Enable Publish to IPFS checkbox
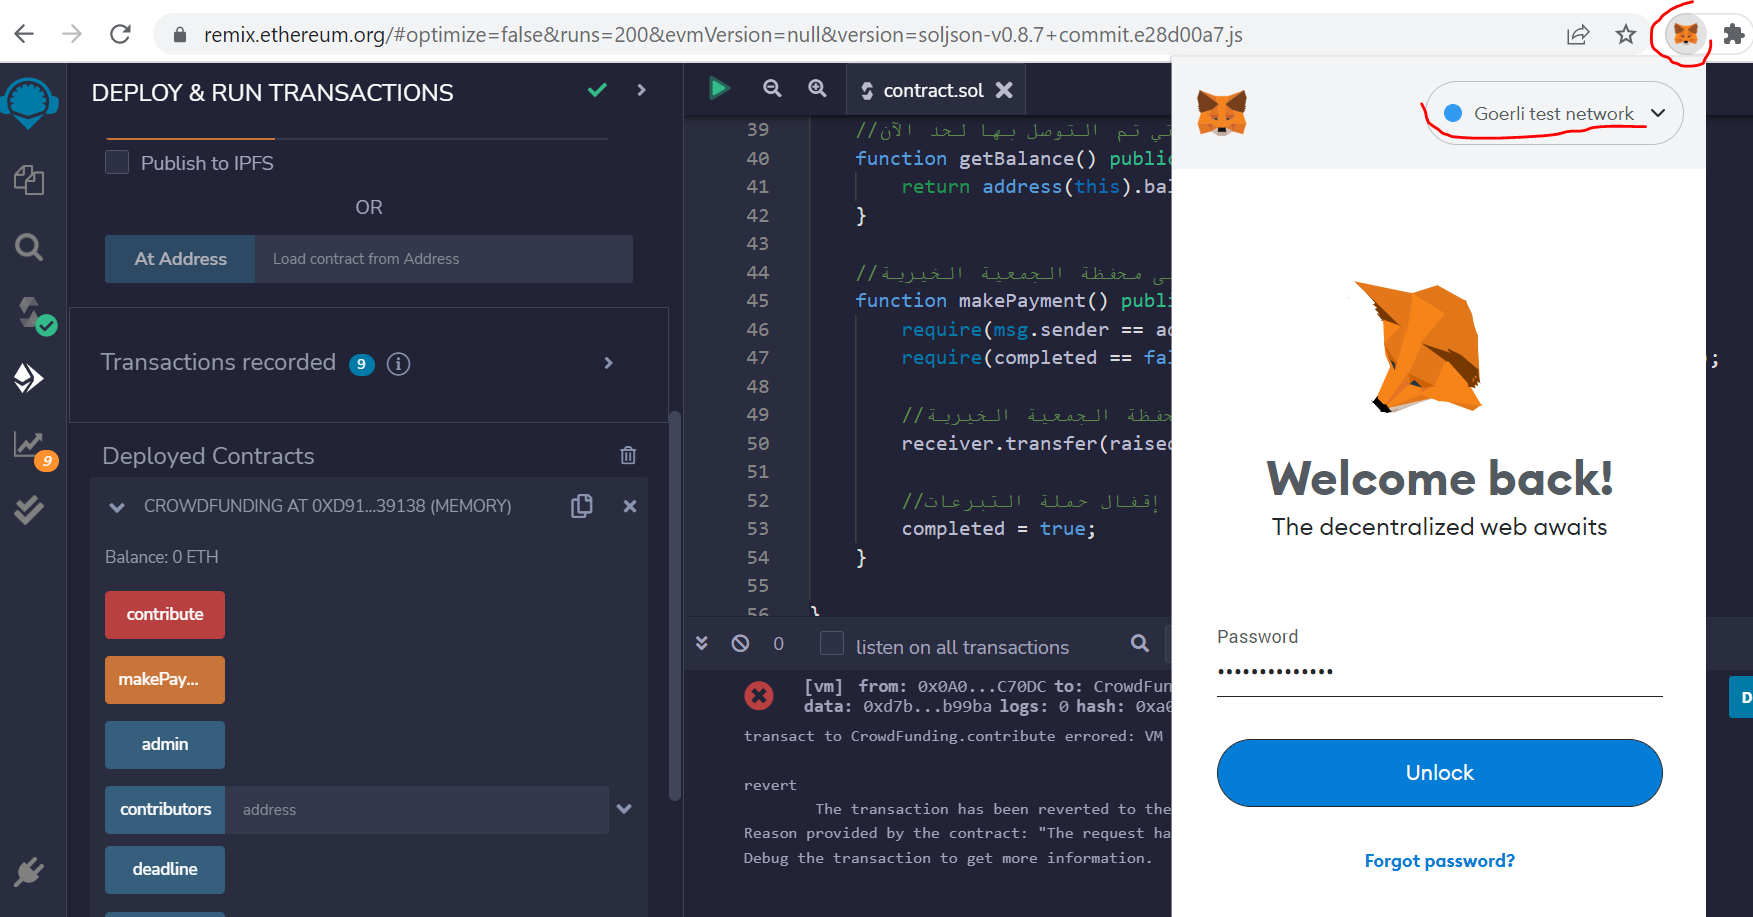 coord(117,162)
